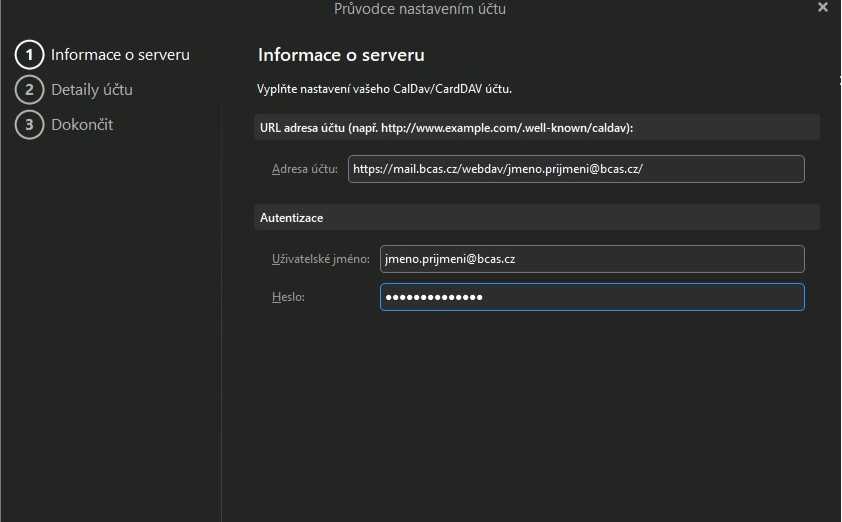Click the "Uživatelské jméno:" field label

[320, 259]
